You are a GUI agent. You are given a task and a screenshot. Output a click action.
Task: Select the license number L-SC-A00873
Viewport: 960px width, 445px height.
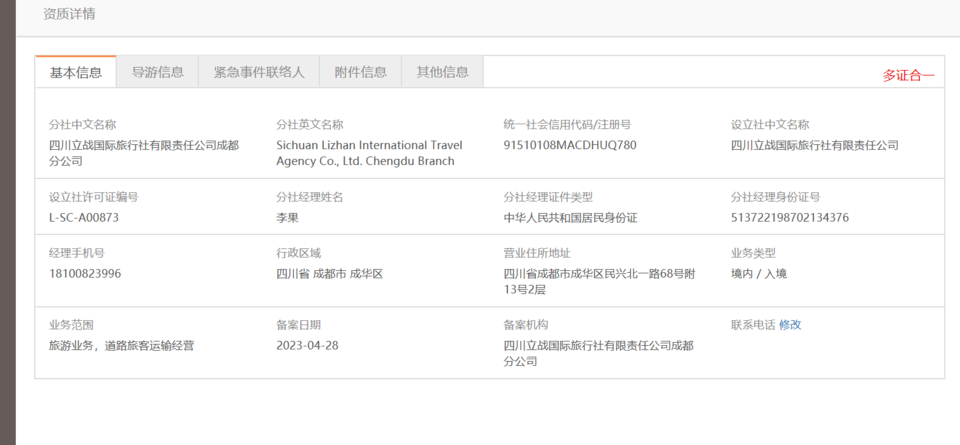[x=84, y=217]
